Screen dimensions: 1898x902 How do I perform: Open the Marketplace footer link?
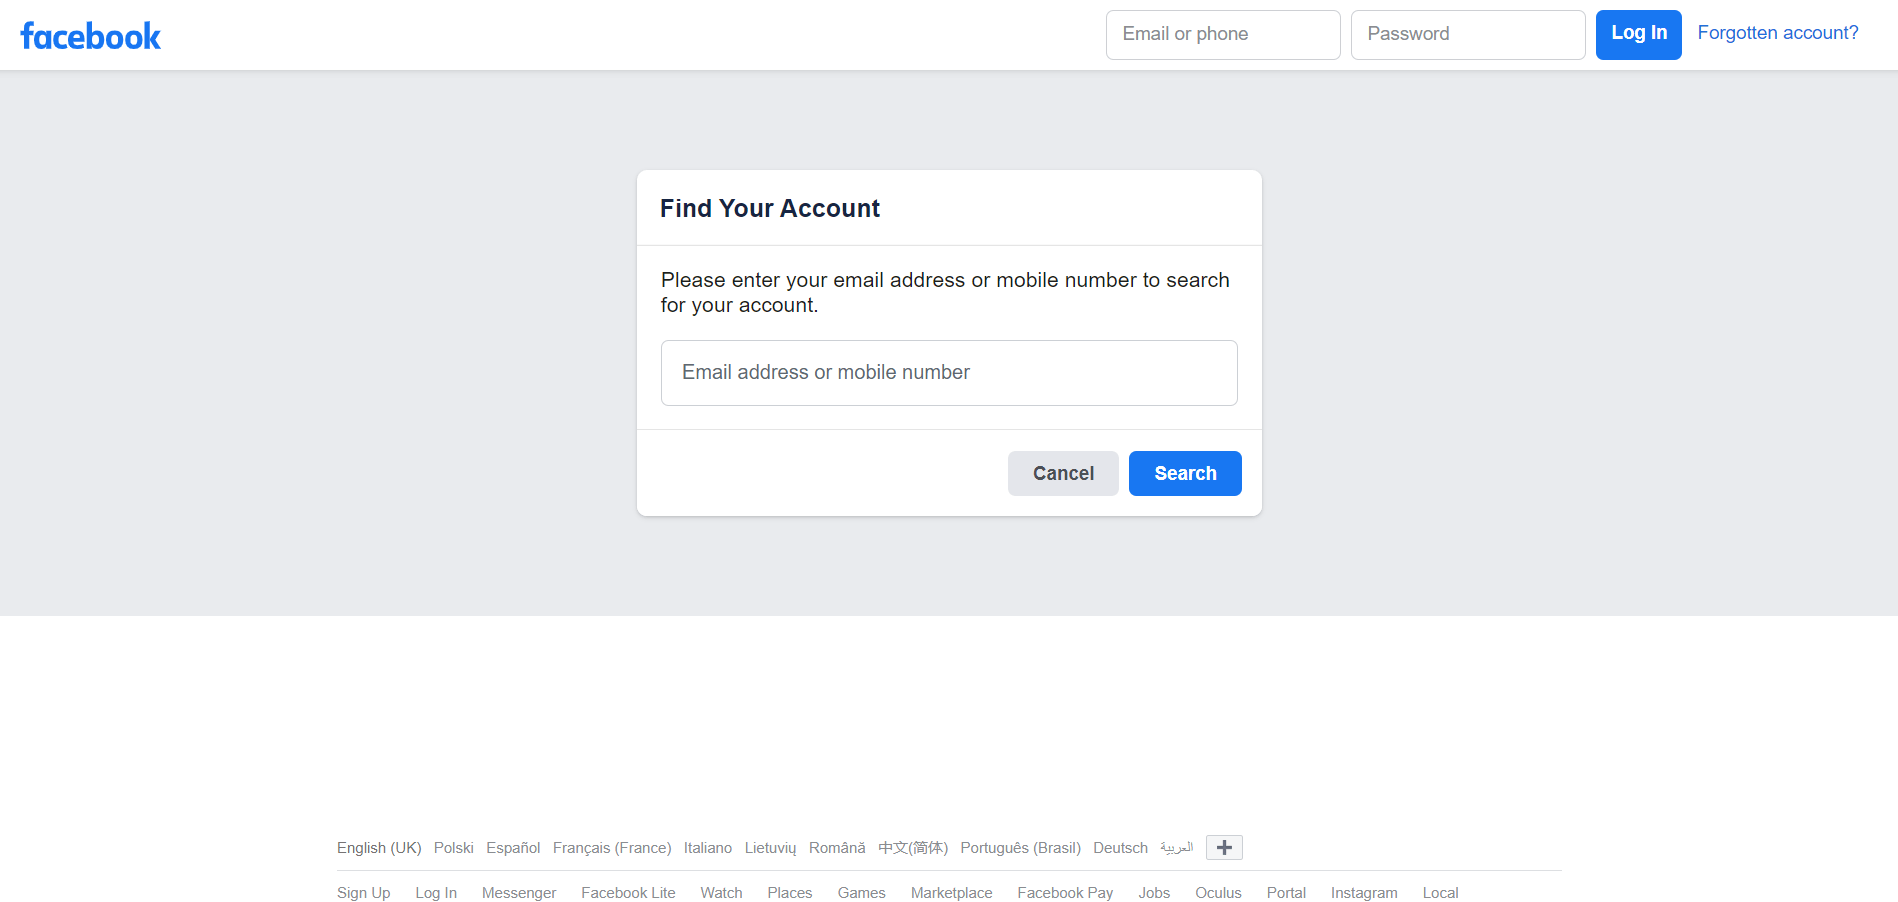[951, 893]
